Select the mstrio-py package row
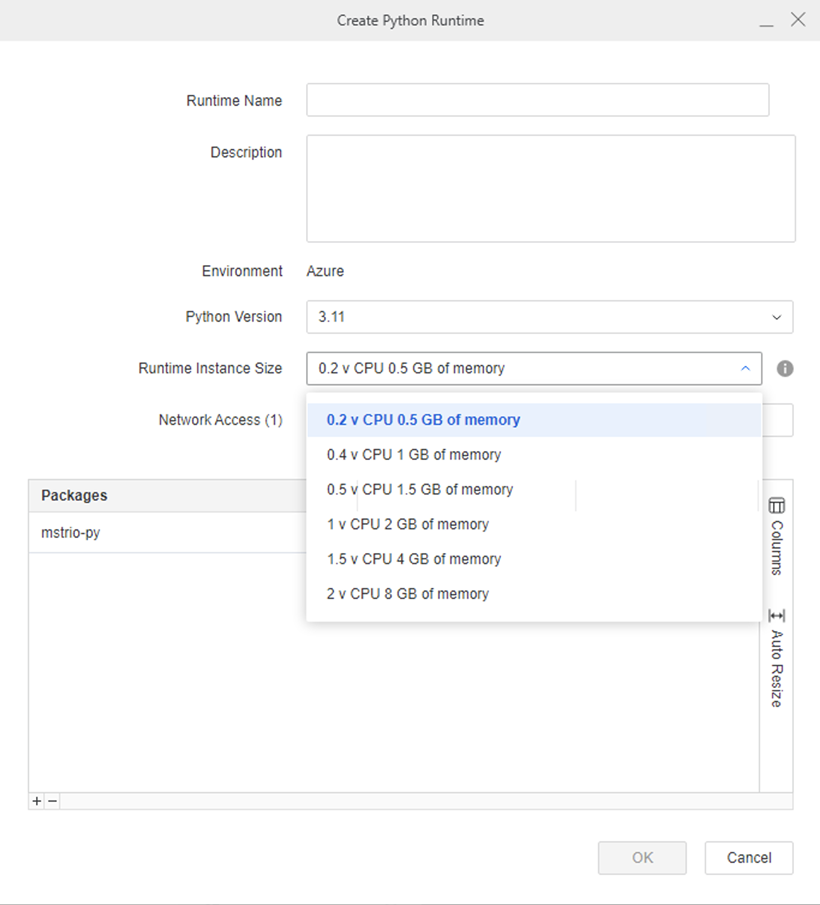820x905 pixels. click(x=160, y=533)
